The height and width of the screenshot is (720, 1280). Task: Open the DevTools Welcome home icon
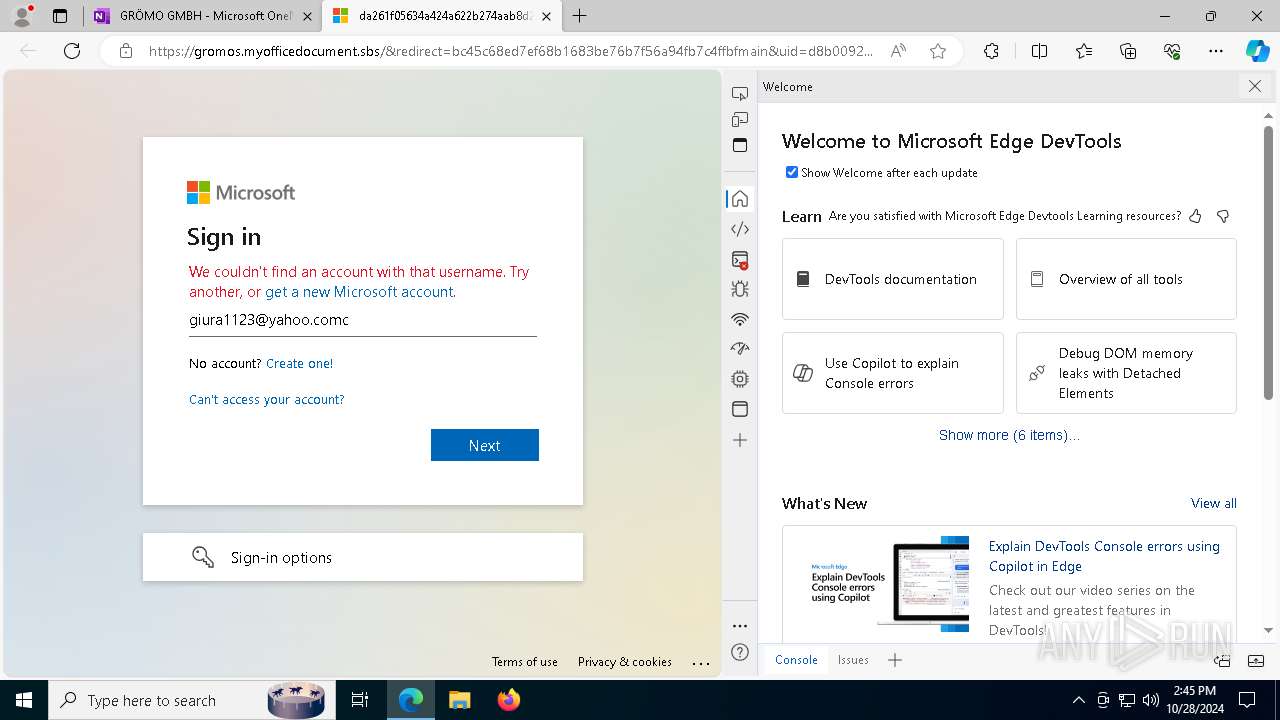[x=740, y=198]
